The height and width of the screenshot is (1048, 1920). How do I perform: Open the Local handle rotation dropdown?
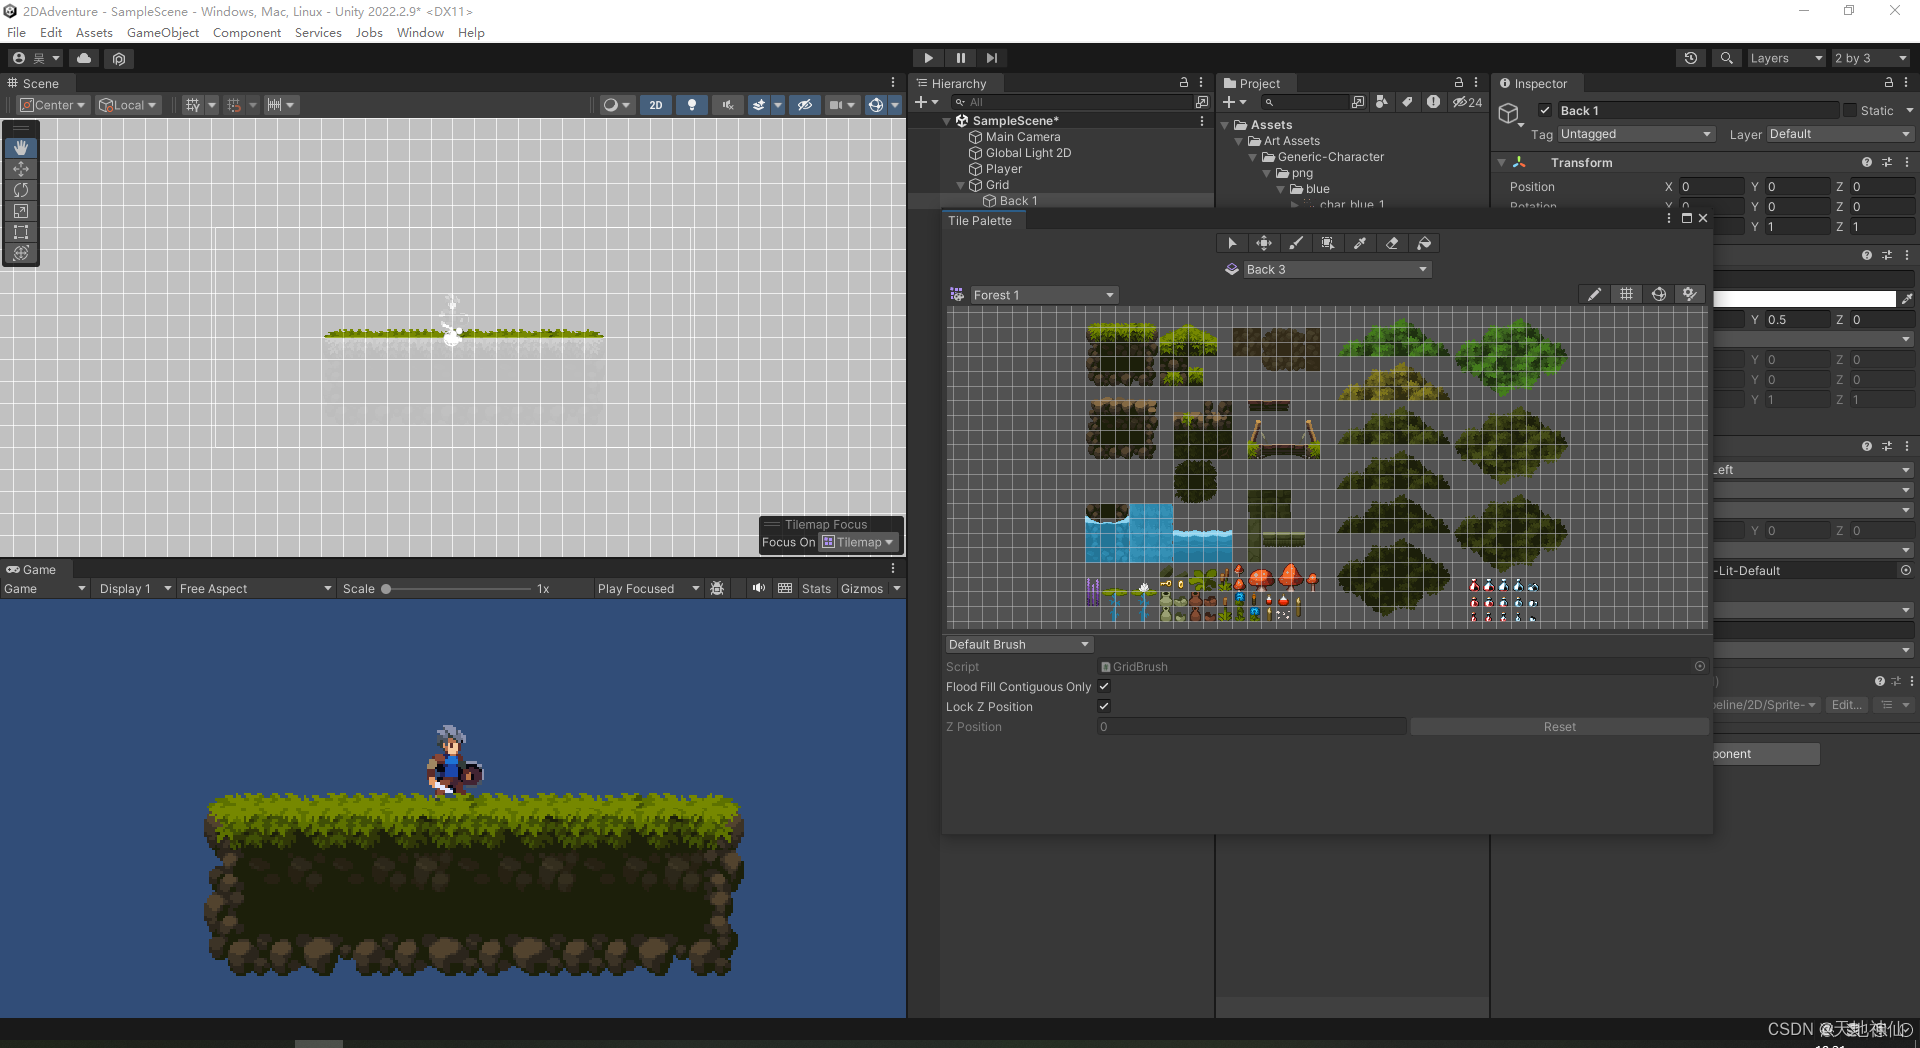(x=128, y=105)
